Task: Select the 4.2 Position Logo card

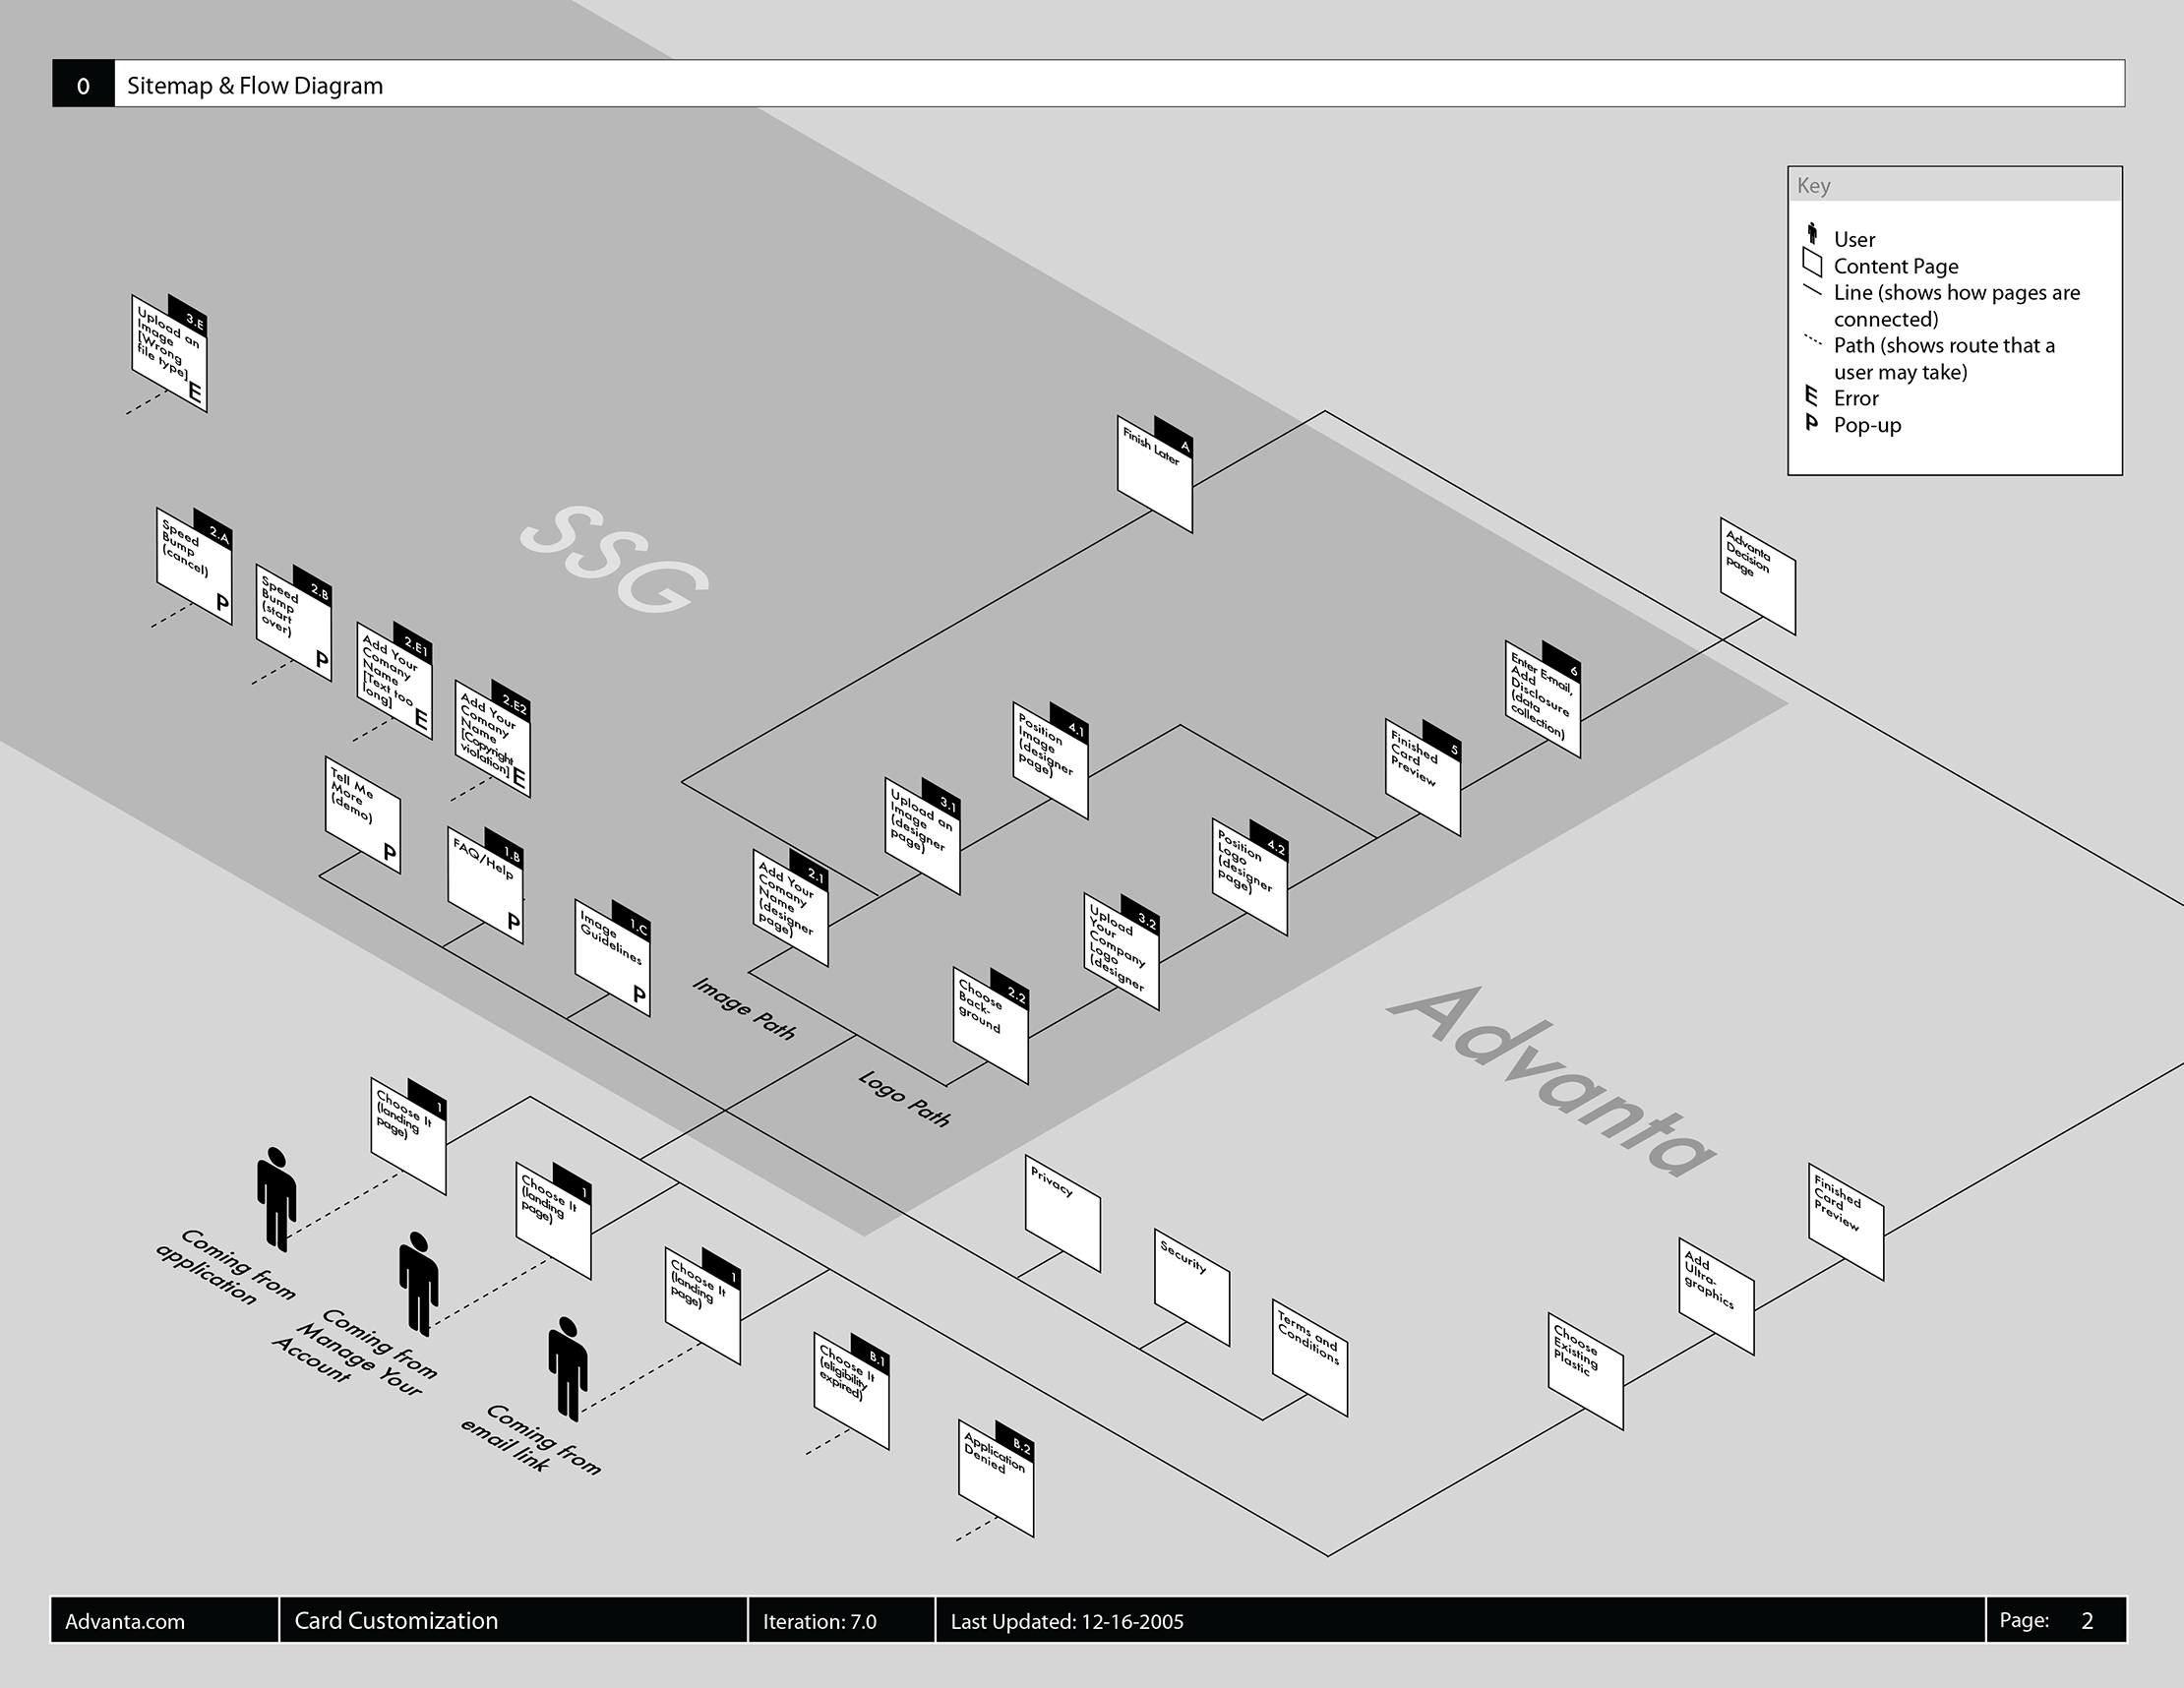Action: click(1249, 877)
